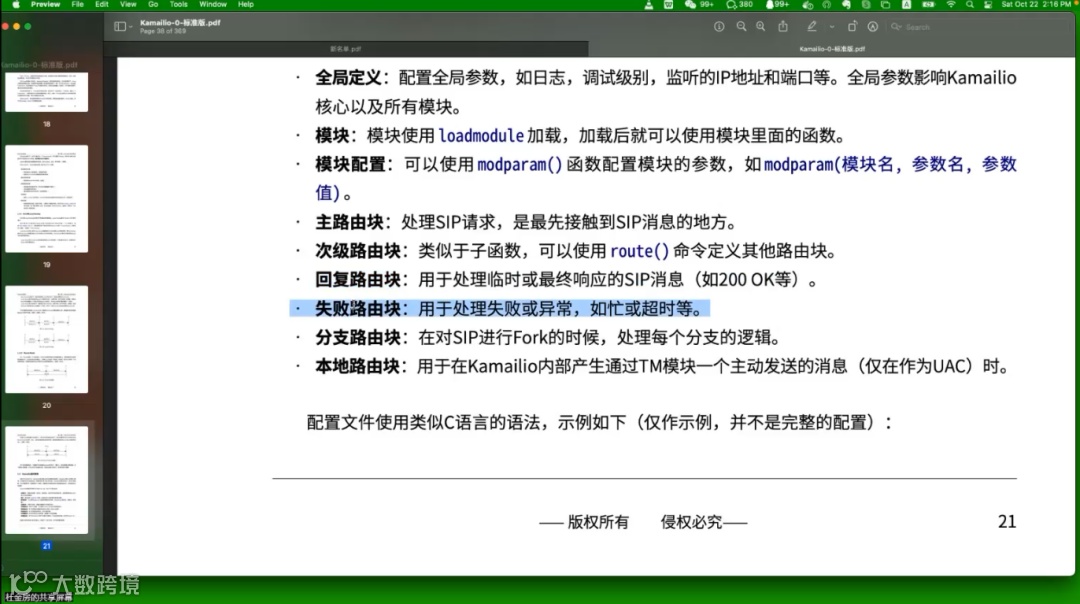The height and width of the screenshot is (604, 1080).
Task: Click Evernote elephant menu bar icon
Action: 847,5
